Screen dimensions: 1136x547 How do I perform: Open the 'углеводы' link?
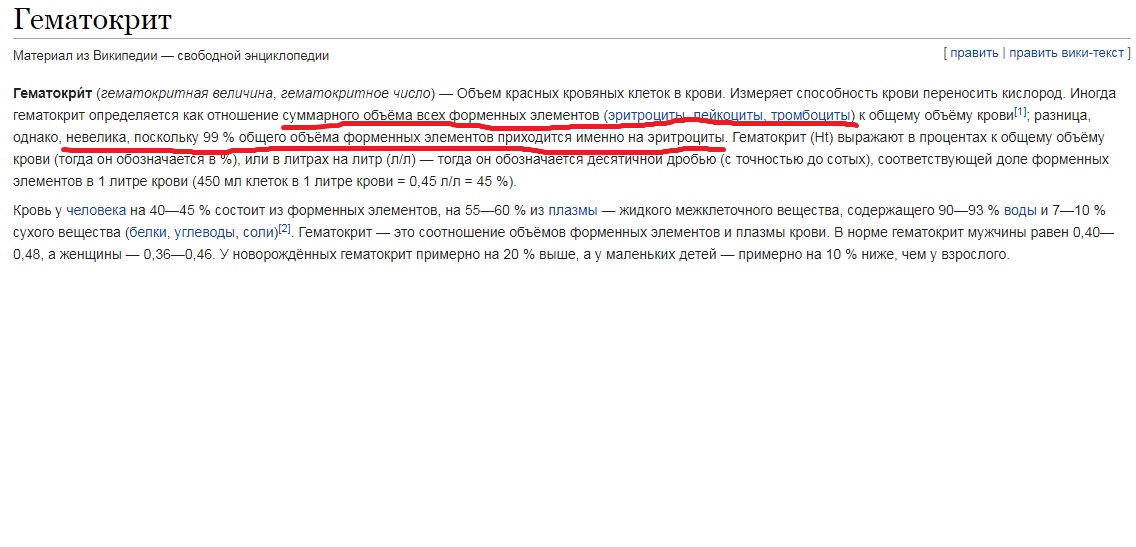point(205,232)
